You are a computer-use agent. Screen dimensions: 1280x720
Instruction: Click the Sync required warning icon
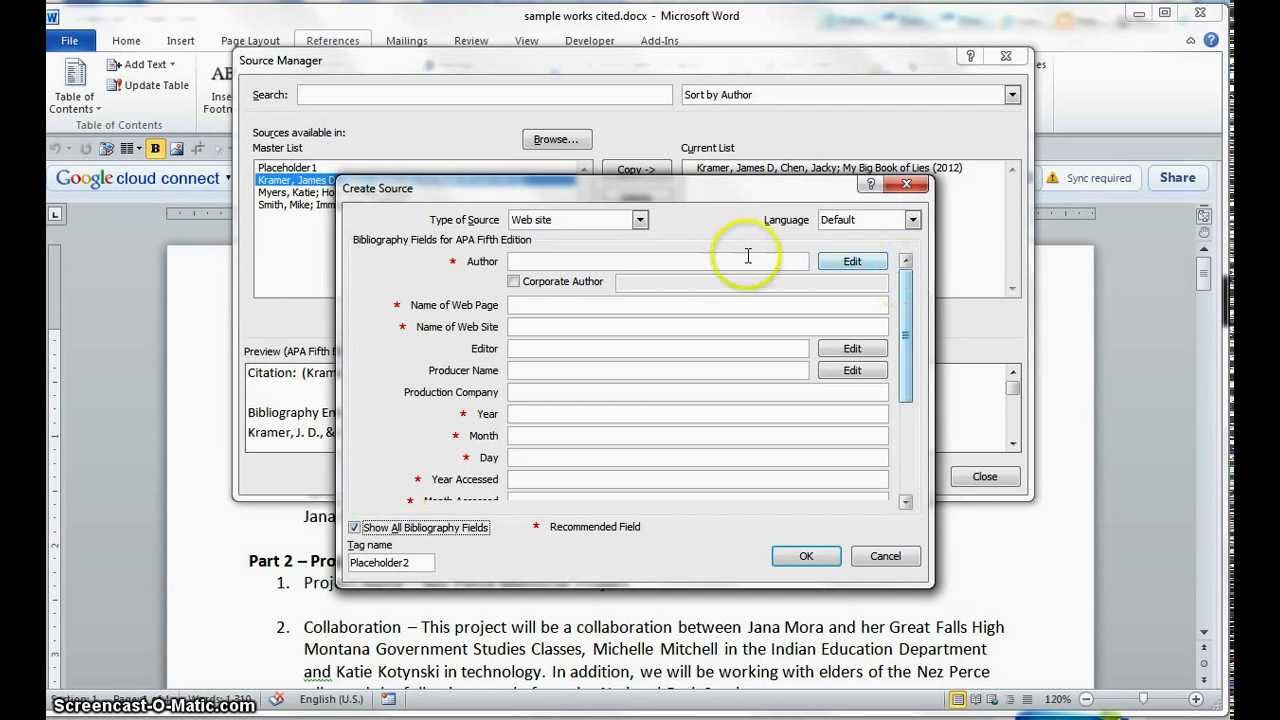1053,178
